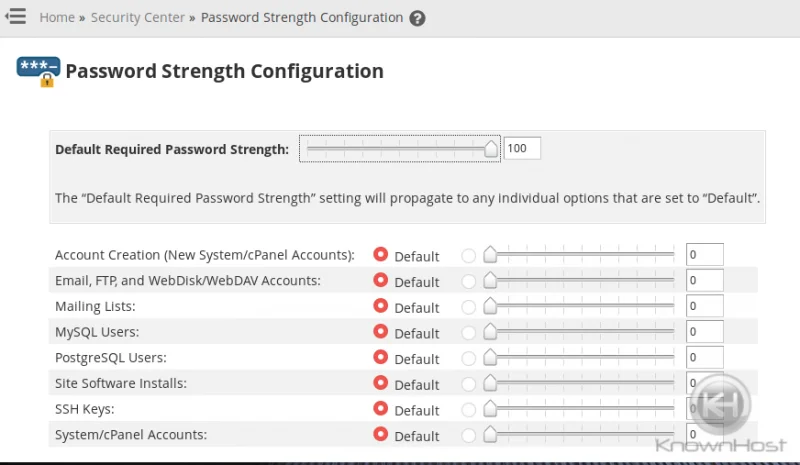The width and height of the screenshot is (800, 465).
Task: Go to Home breadcrumb link
Action: [57, 18]
